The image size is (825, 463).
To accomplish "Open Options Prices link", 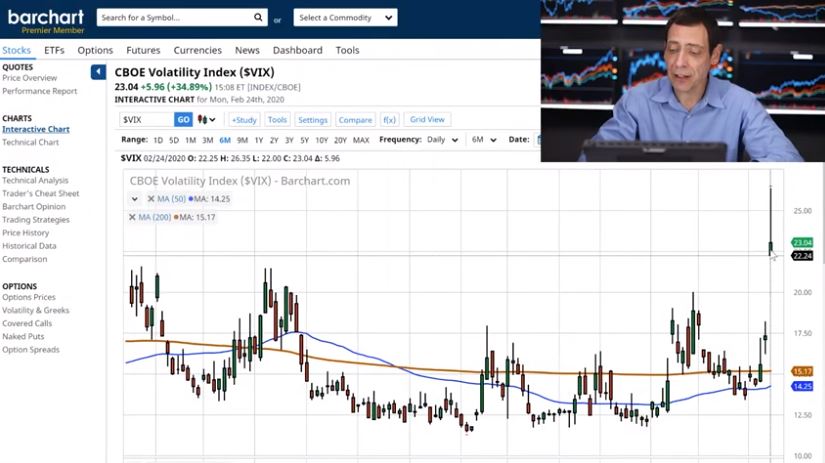I will (28, 297).
